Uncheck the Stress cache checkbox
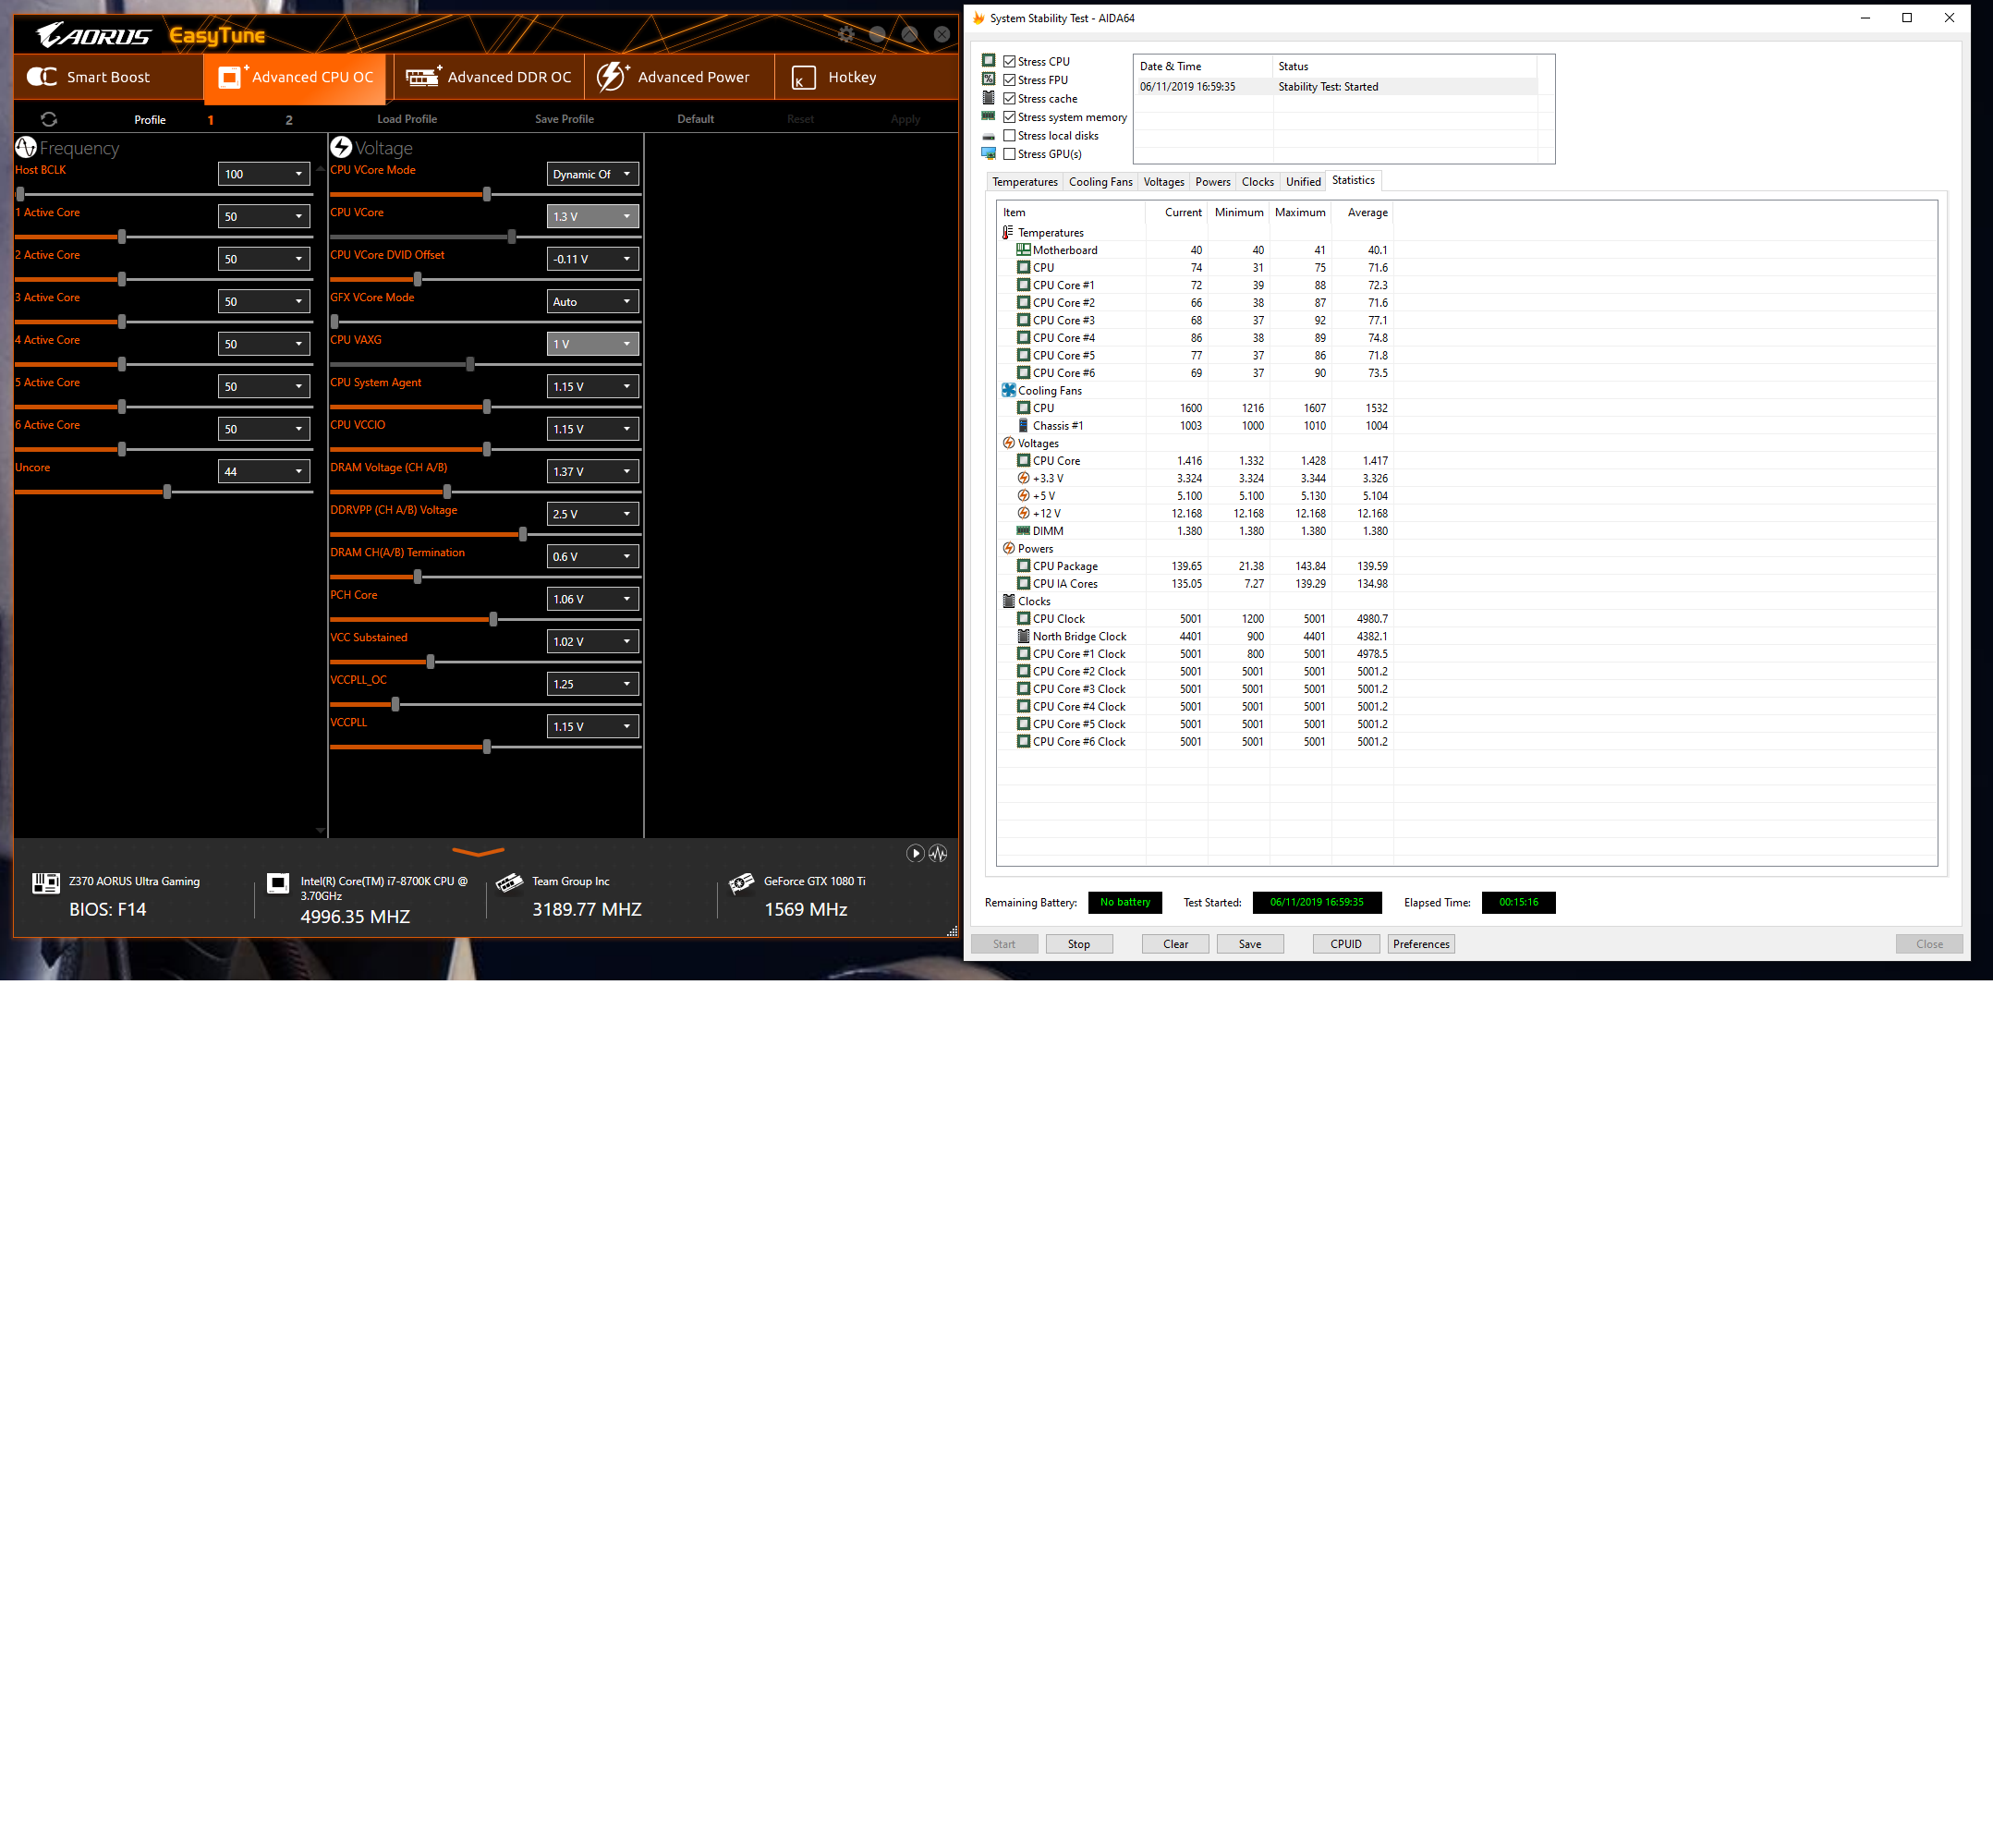Image resolution: width=1993 pixels, height=1848 pixels. [1010, 99]
